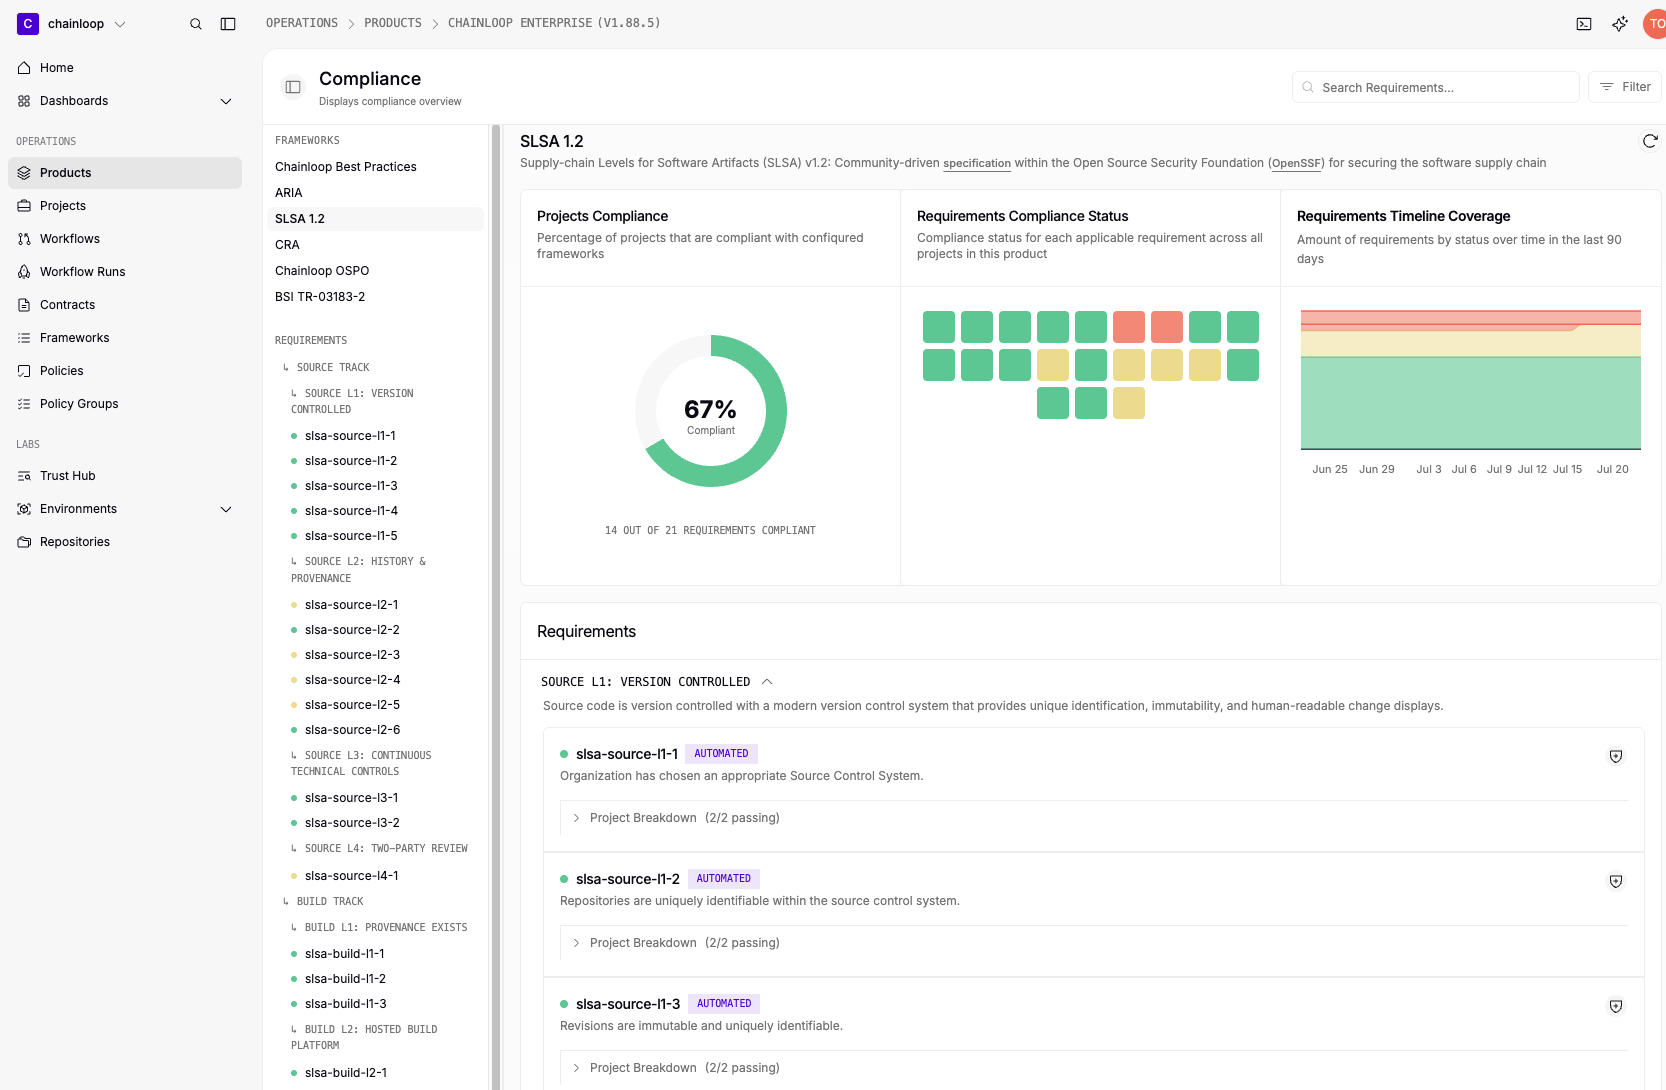Click first yellow square in second status row

(x=1053, y=365)
